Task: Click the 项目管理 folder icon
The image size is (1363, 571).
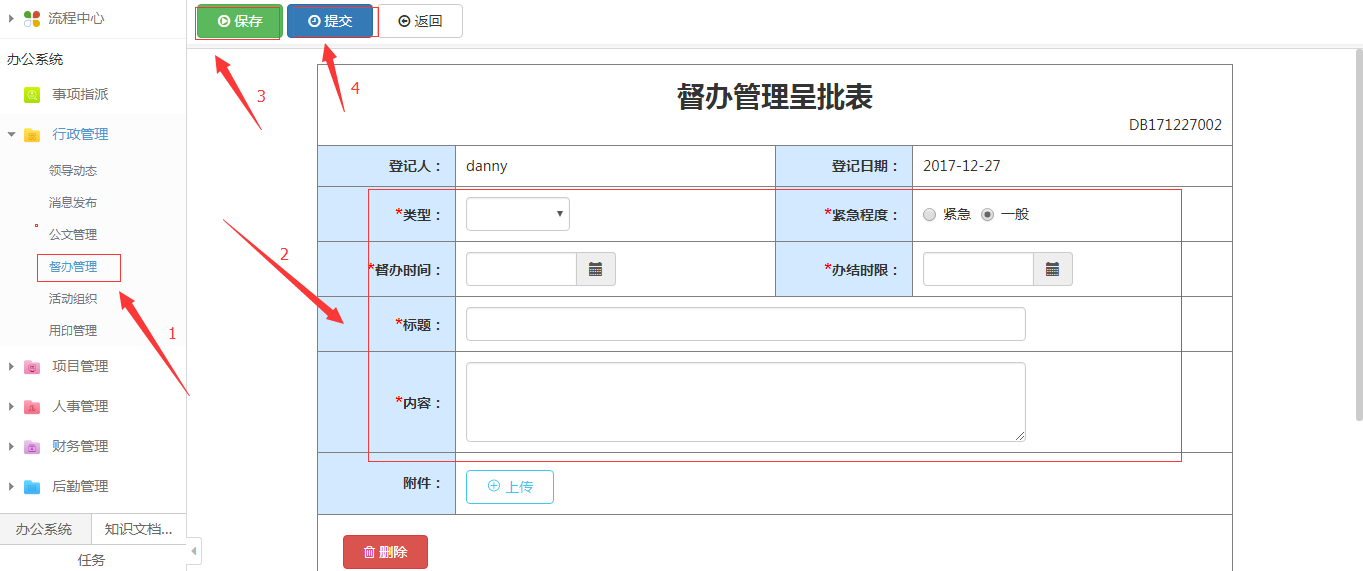Action: (x=32, y=367)
